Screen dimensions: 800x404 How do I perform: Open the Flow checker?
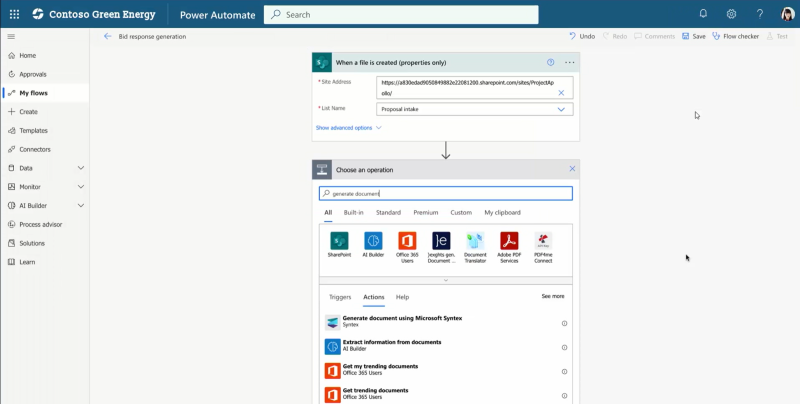[x=736, y=36]
